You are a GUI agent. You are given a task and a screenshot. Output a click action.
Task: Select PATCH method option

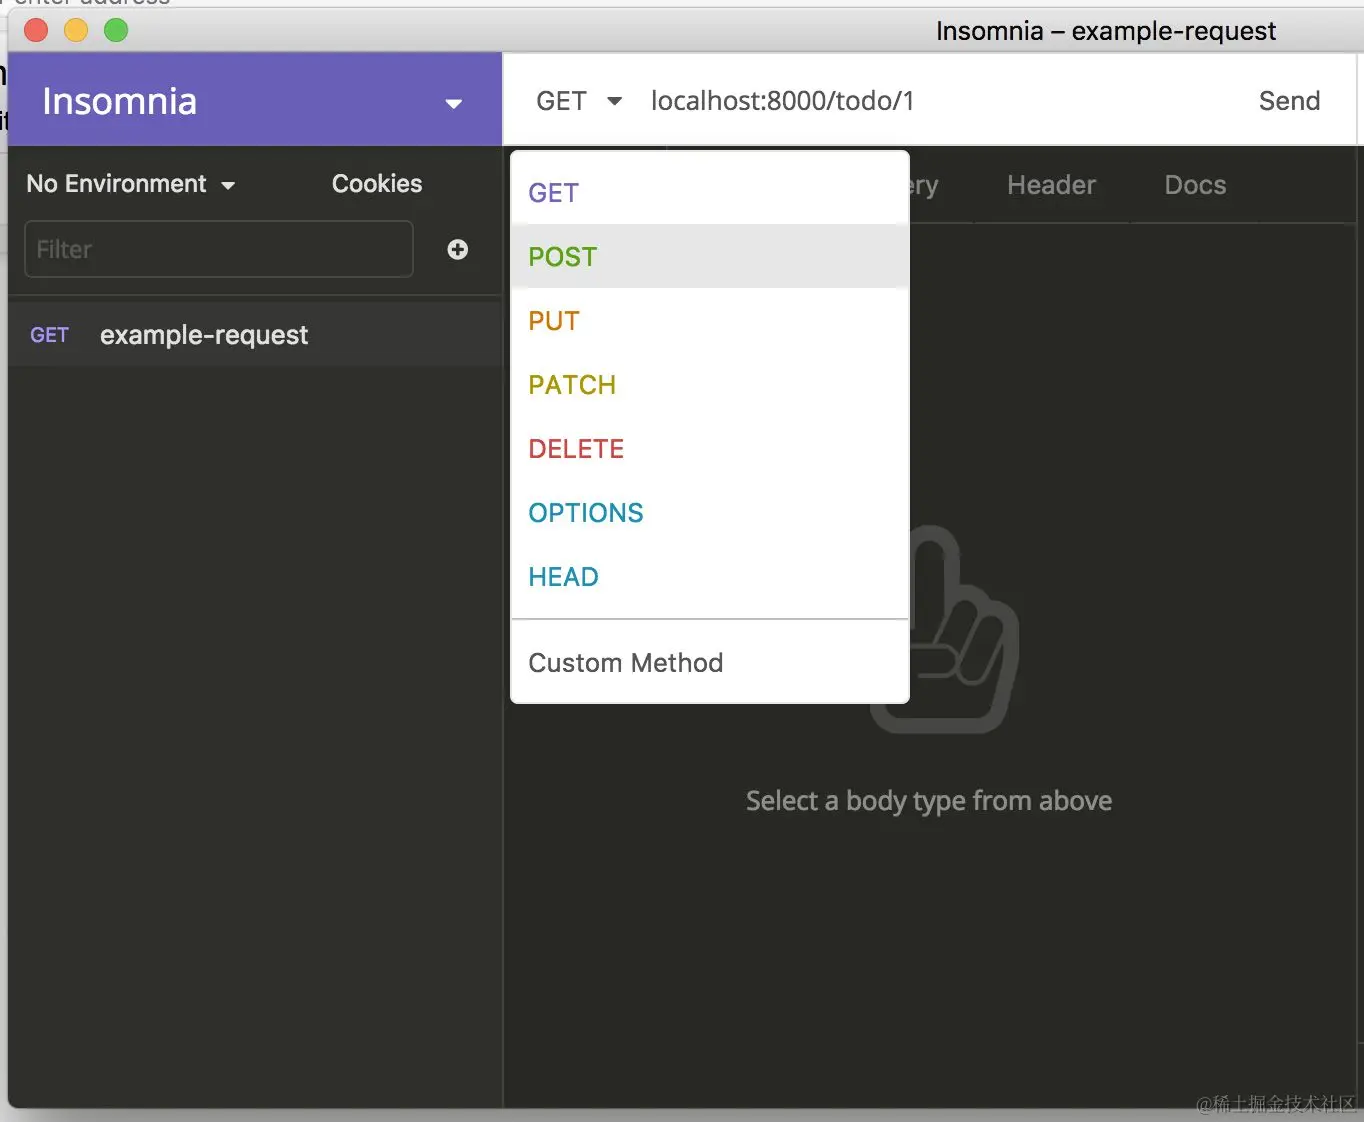pyautogui.click(x=709, y=384)
